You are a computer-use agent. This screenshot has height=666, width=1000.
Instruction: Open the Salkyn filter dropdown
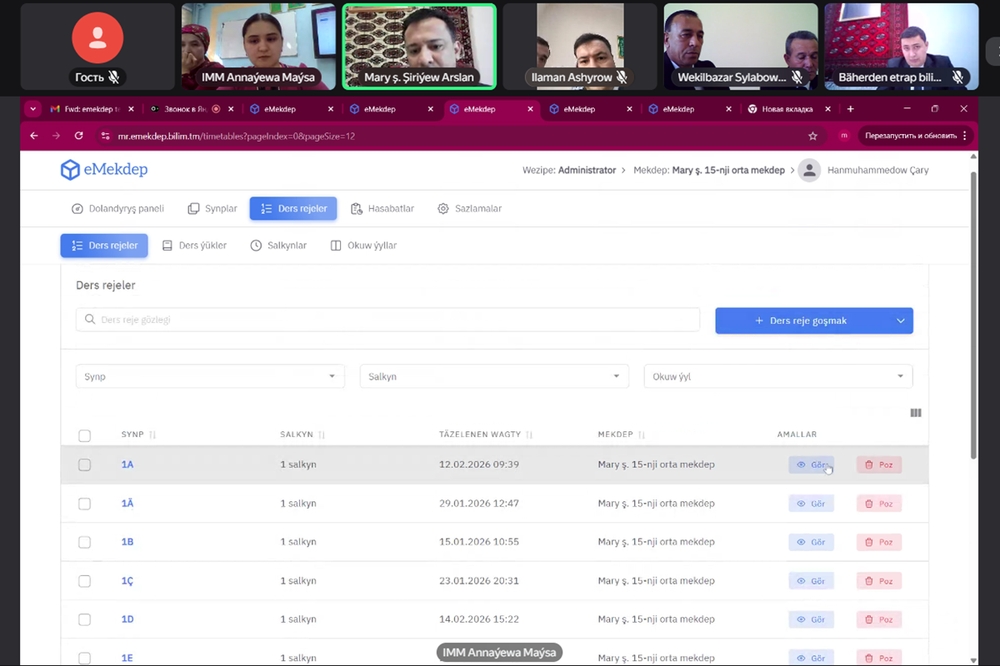point(494,377)
